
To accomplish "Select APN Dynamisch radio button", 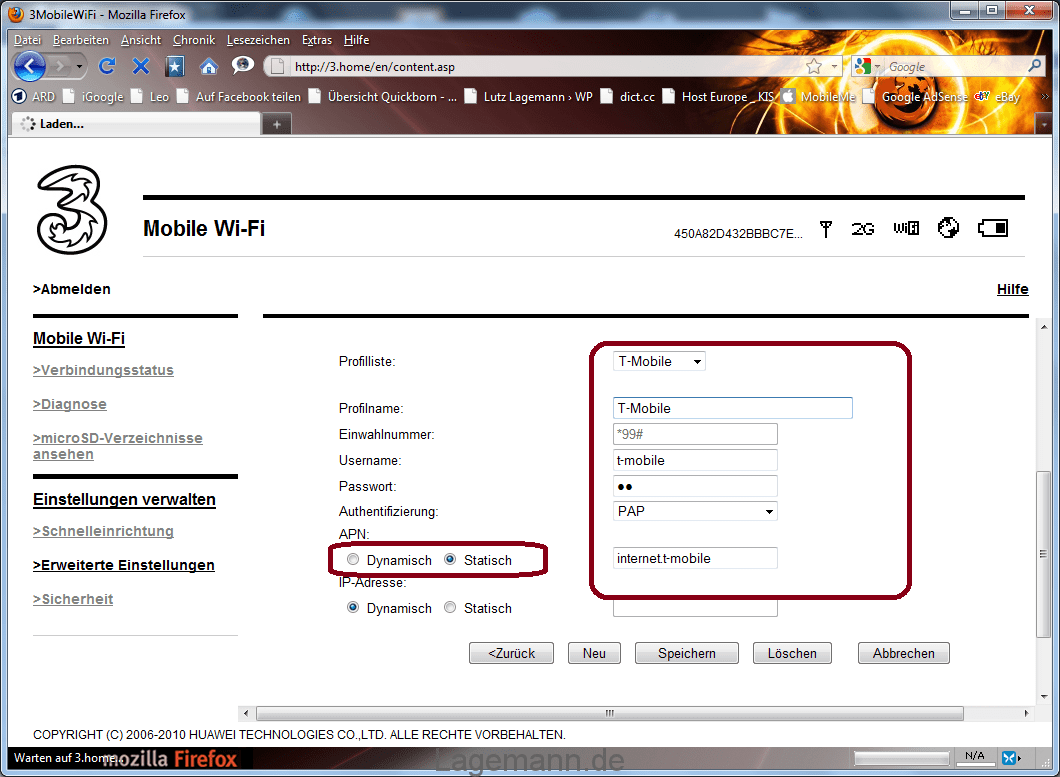I will pos(353,559).
